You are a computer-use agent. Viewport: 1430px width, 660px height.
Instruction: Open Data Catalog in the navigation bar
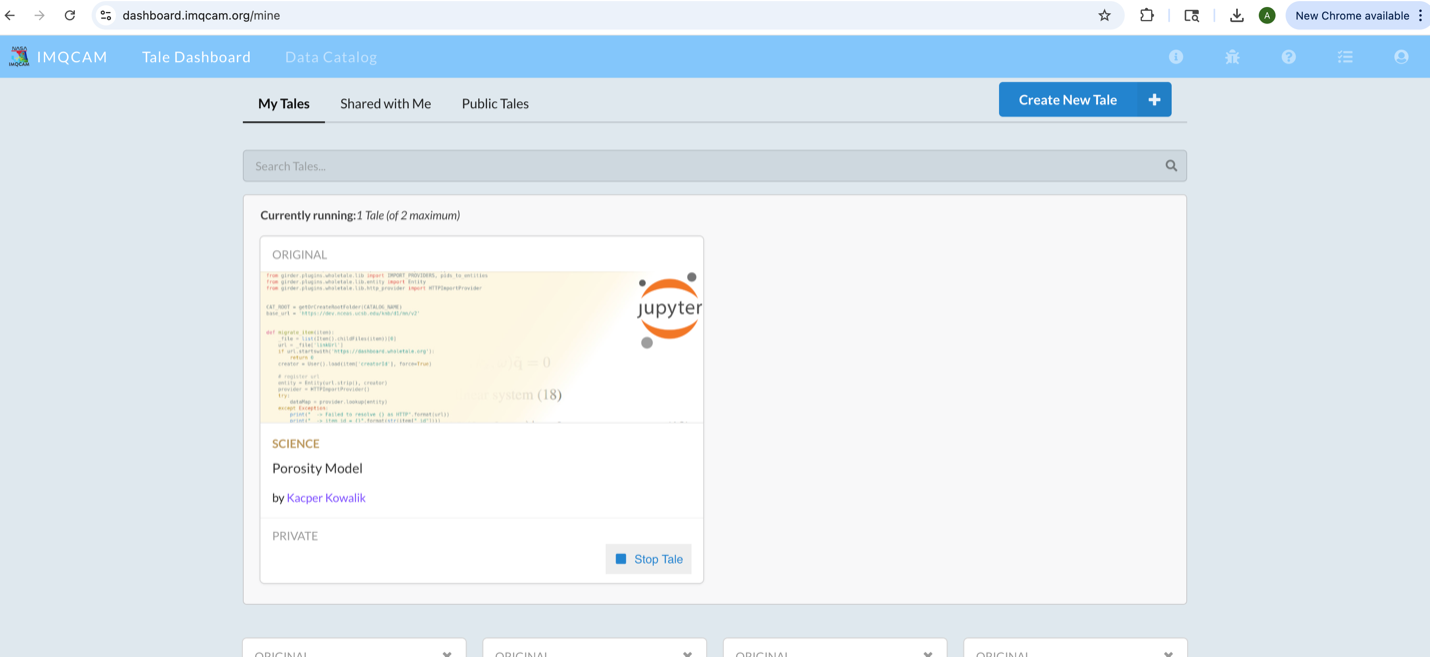pos(331,57)
